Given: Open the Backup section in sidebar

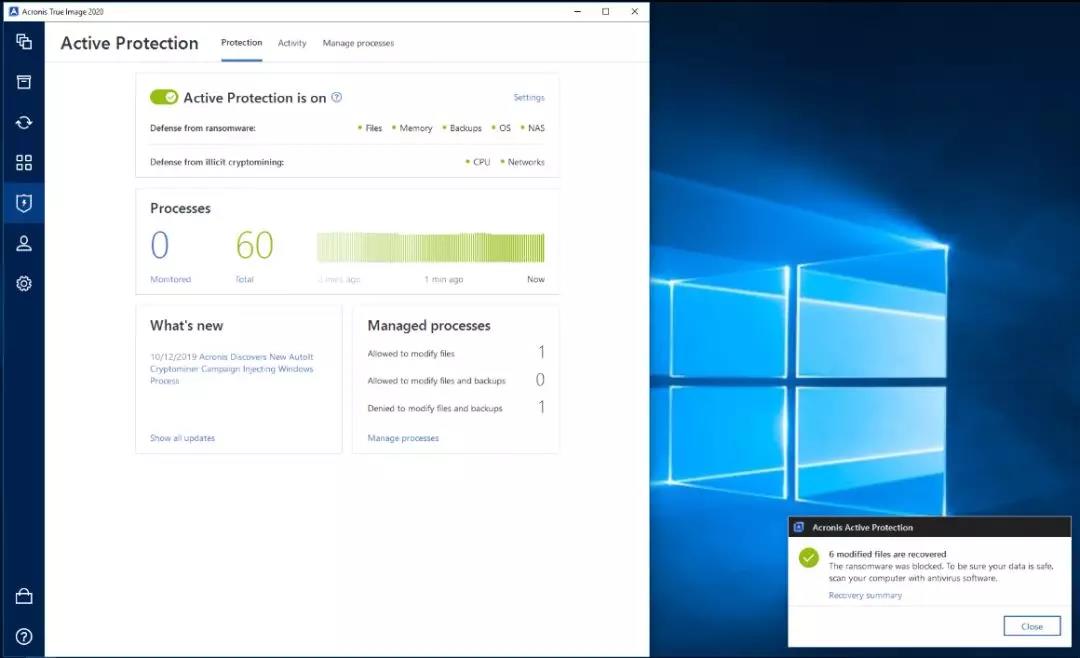Looking at the screenshot, I should [24, 42].
